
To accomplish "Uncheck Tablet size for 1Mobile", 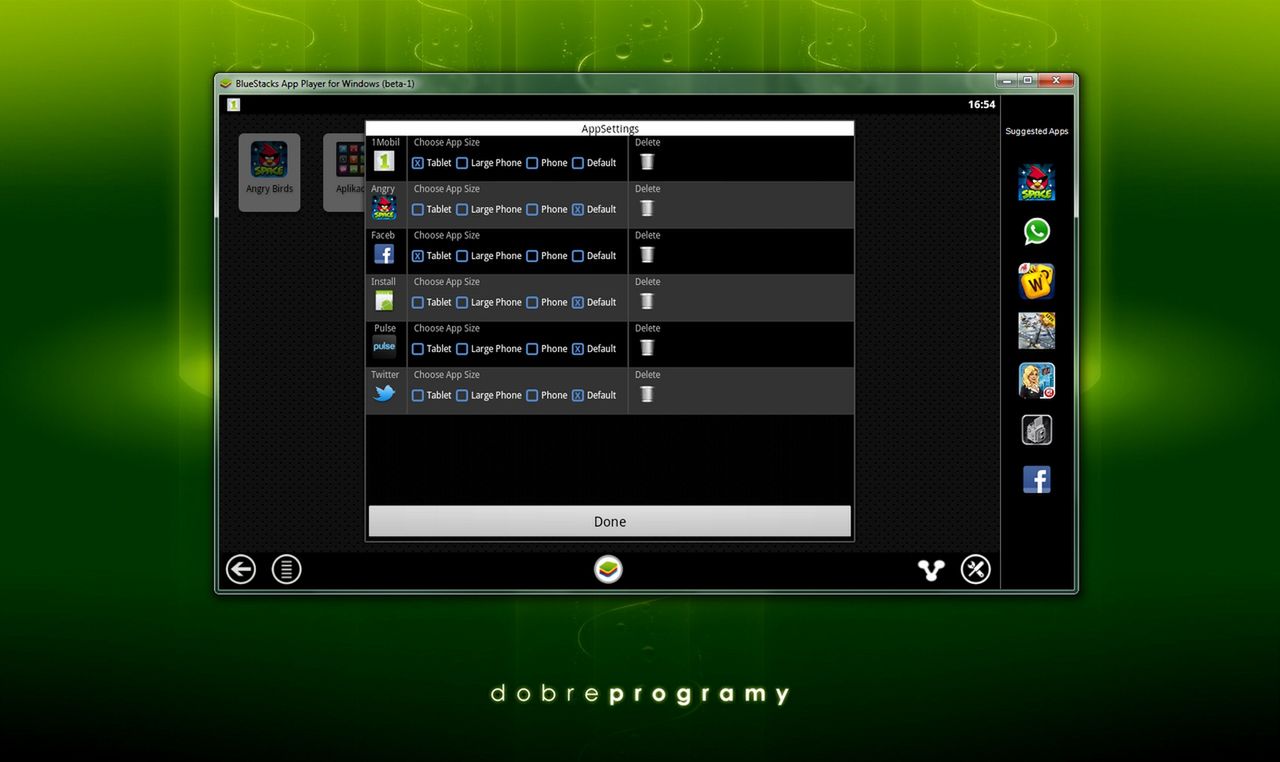I will point(418,163).
